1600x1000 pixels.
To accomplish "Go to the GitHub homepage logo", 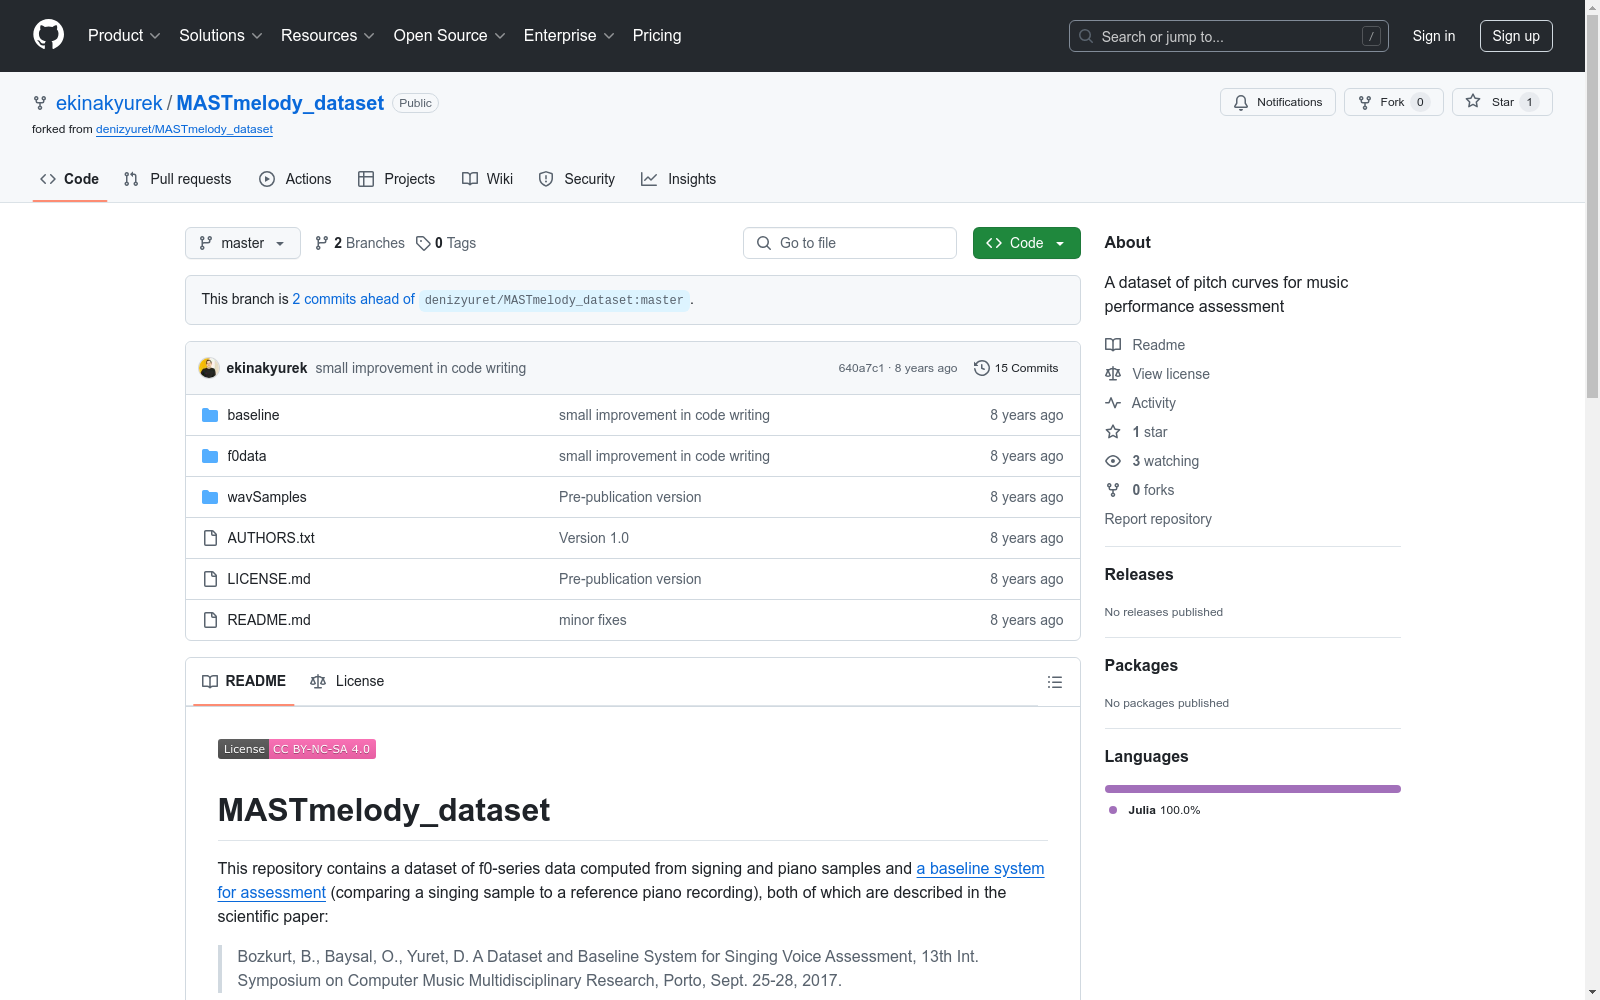I will (48, 35).
